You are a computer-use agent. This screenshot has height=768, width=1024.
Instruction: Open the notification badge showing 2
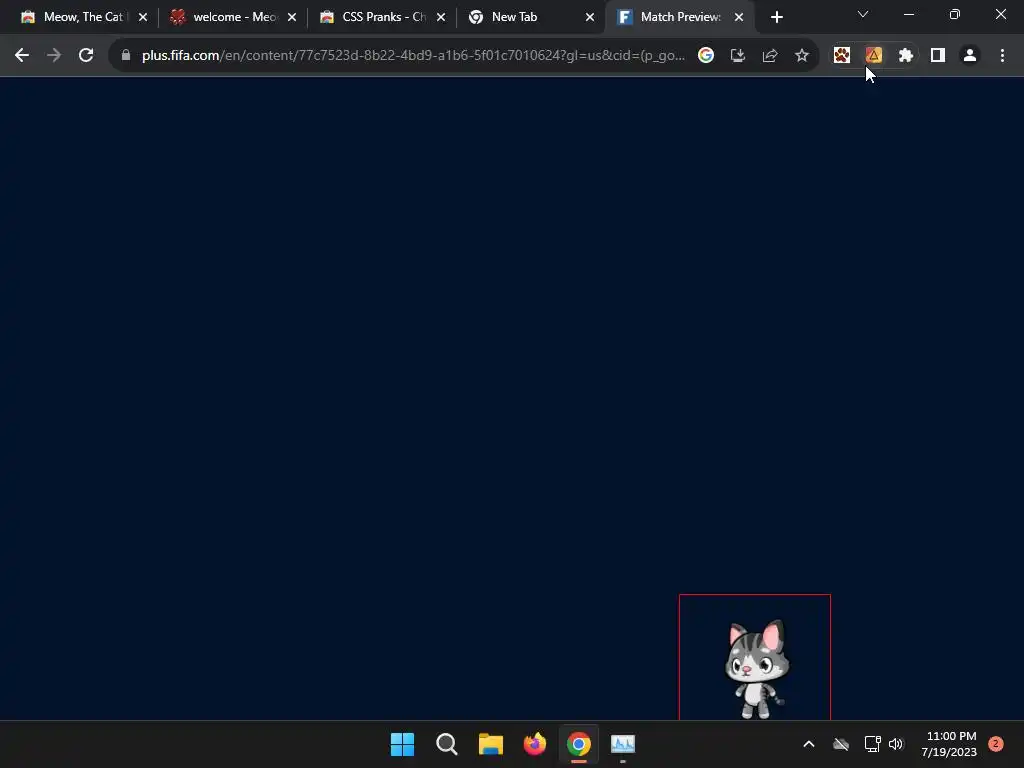(x=996, y=744)
